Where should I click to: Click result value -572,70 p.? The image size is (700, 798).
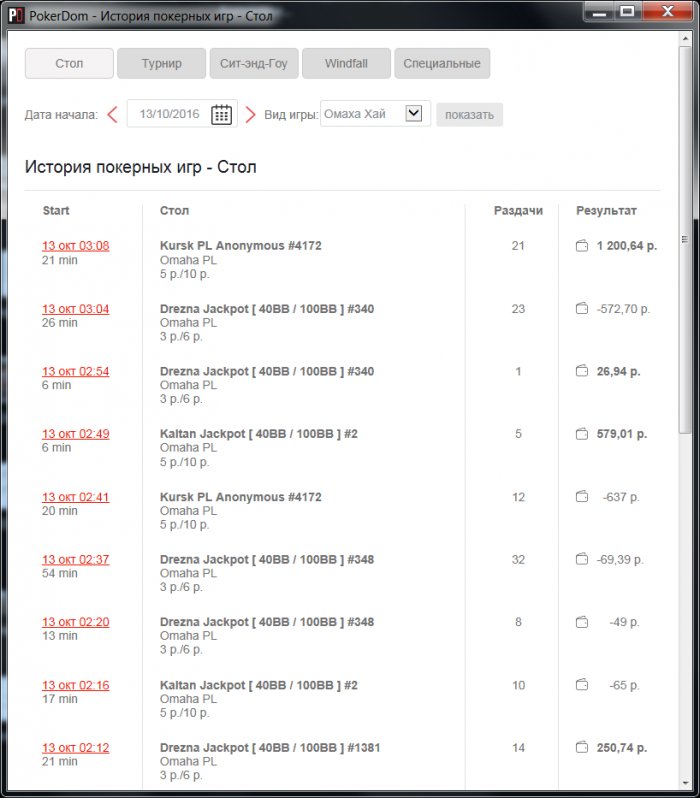623,309
